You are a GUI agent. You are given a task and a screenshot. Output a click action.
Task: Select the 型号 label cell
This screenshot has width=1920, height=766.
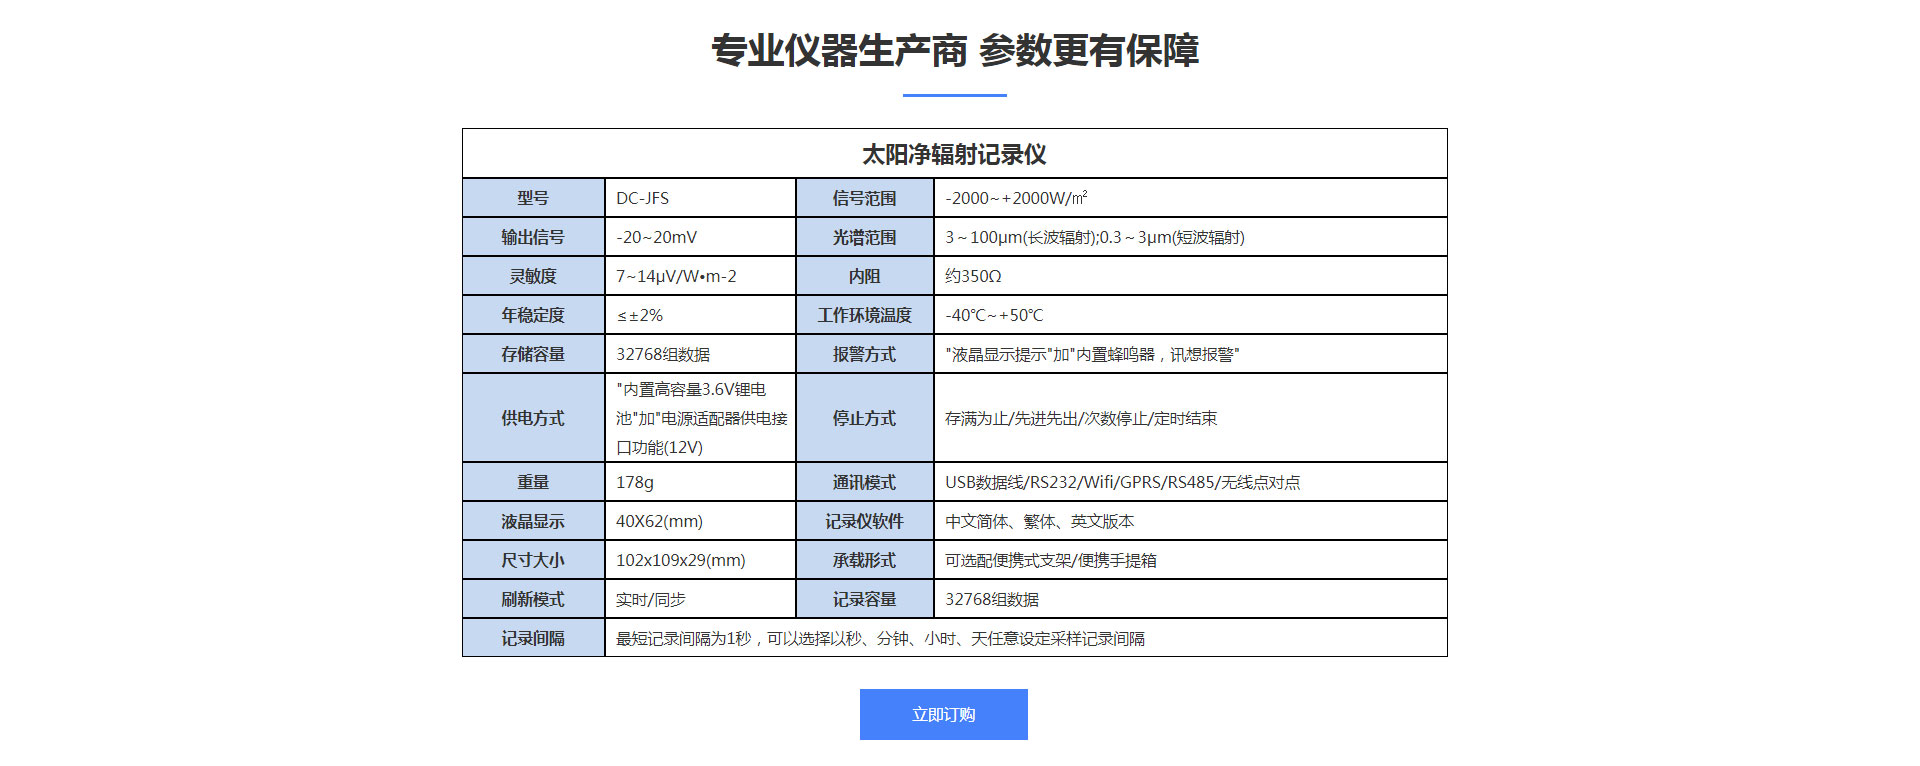533,198
